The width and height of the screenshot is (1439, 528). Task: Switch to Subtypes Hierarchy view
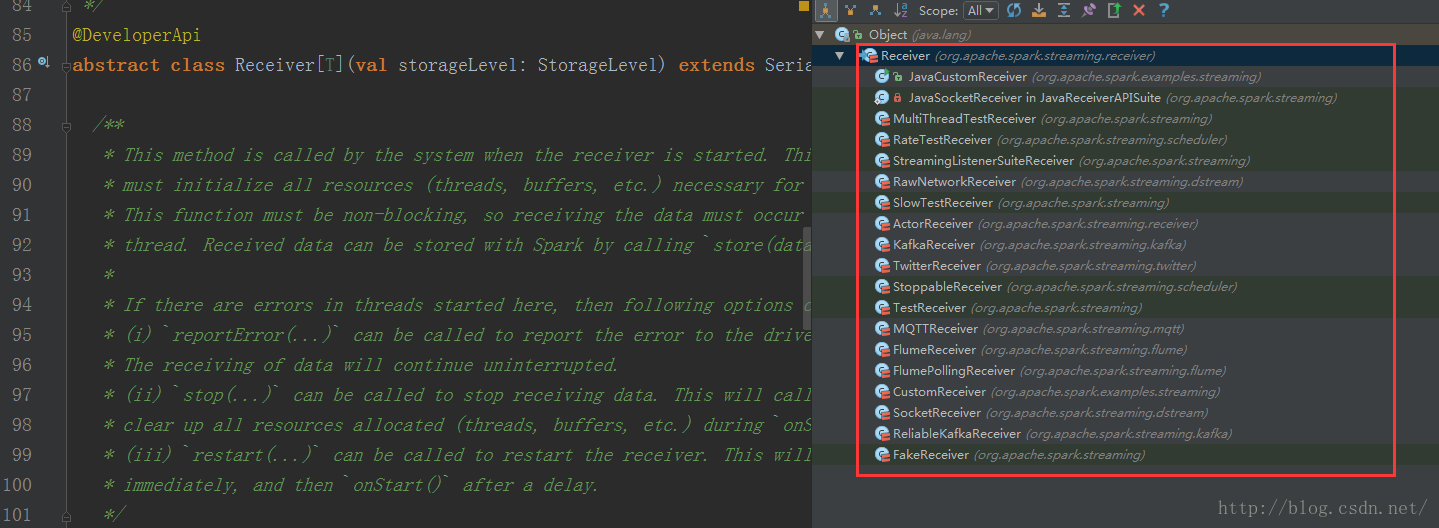(x=875, y=10)
